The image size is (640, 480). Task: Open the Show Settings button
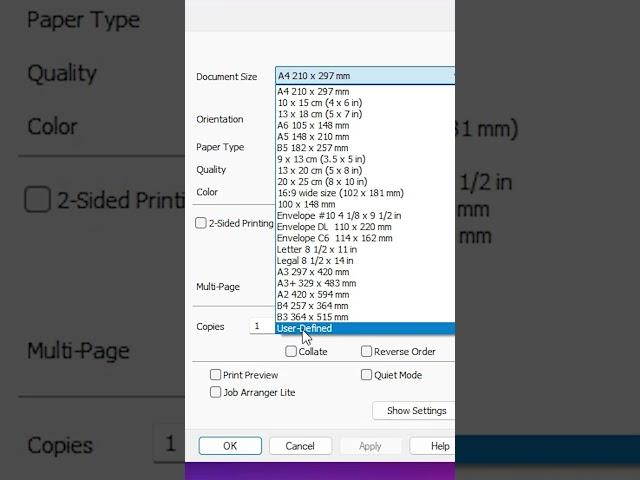[x=414, y=411]
